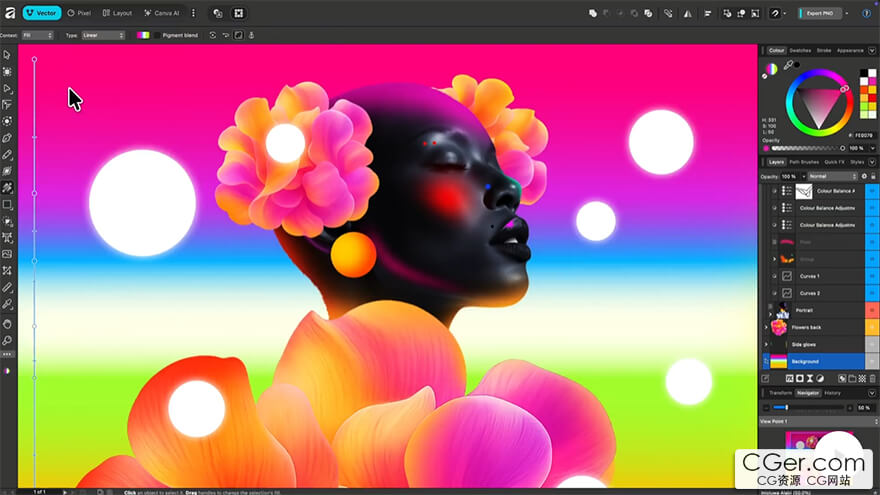Select the Background layer

805,361
